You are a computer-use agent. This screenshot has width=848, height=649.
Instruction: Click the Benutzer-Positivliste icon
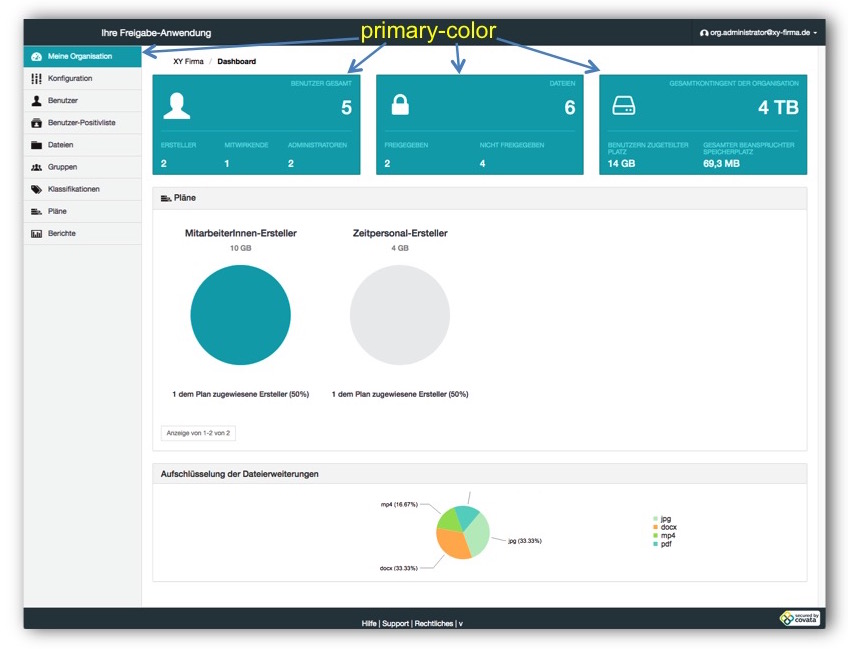pyautogui.click(x=36, y=123)
